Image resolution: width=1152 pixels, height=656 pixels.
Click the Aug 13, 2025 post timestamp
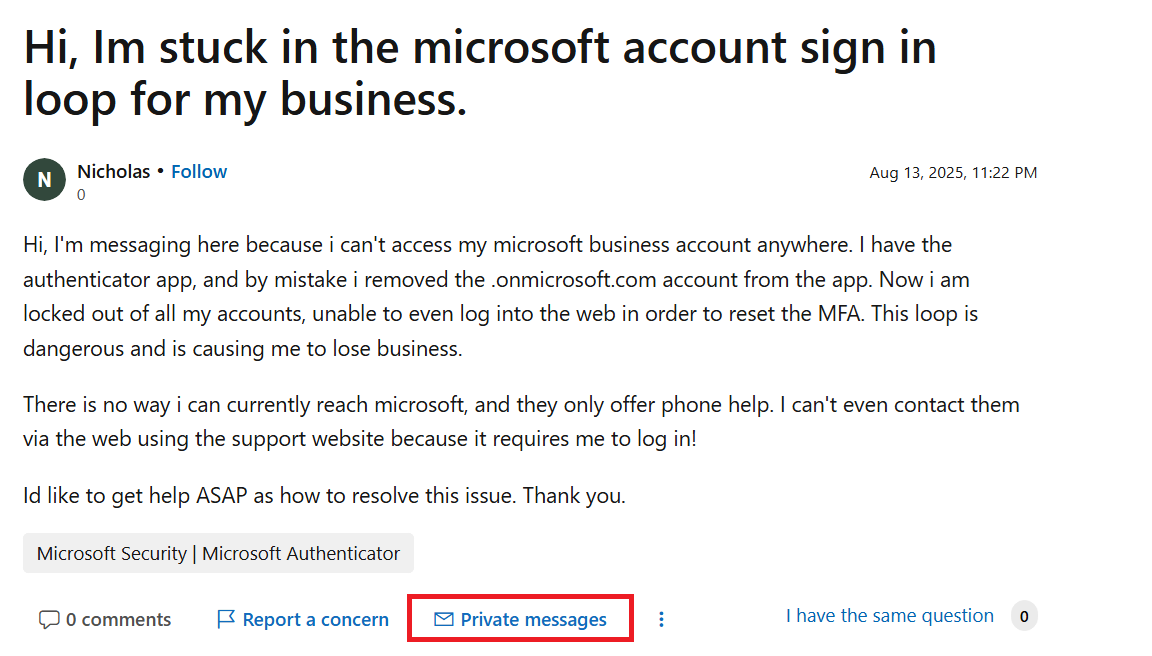[x=953, y=173]
